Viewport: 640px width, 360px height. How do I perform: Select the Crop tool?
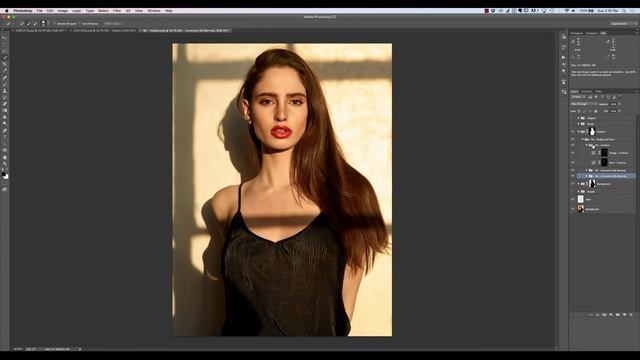point(5,64)
